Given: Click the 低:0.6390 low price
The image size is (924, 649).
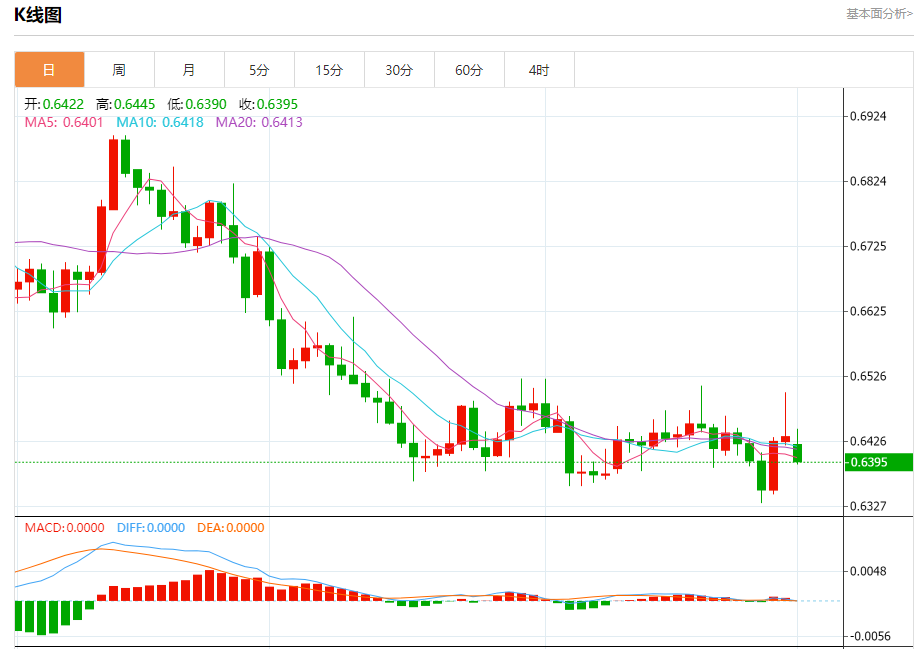Looking at the screenshot, I should point(197,104).
